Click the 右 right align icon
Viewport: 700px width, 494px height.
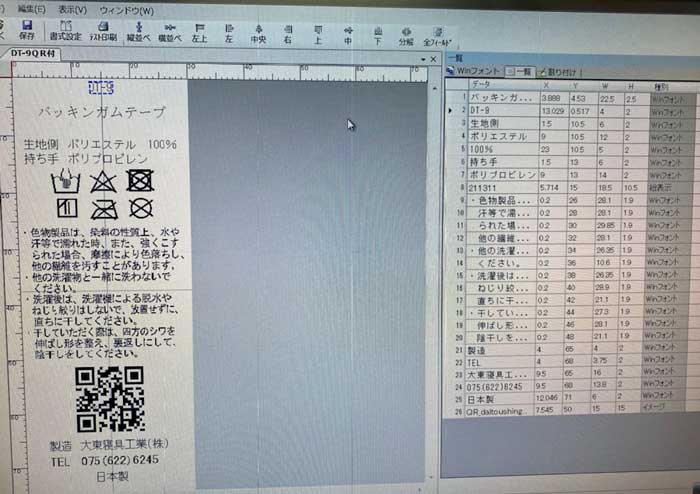(x=287, y=31)
